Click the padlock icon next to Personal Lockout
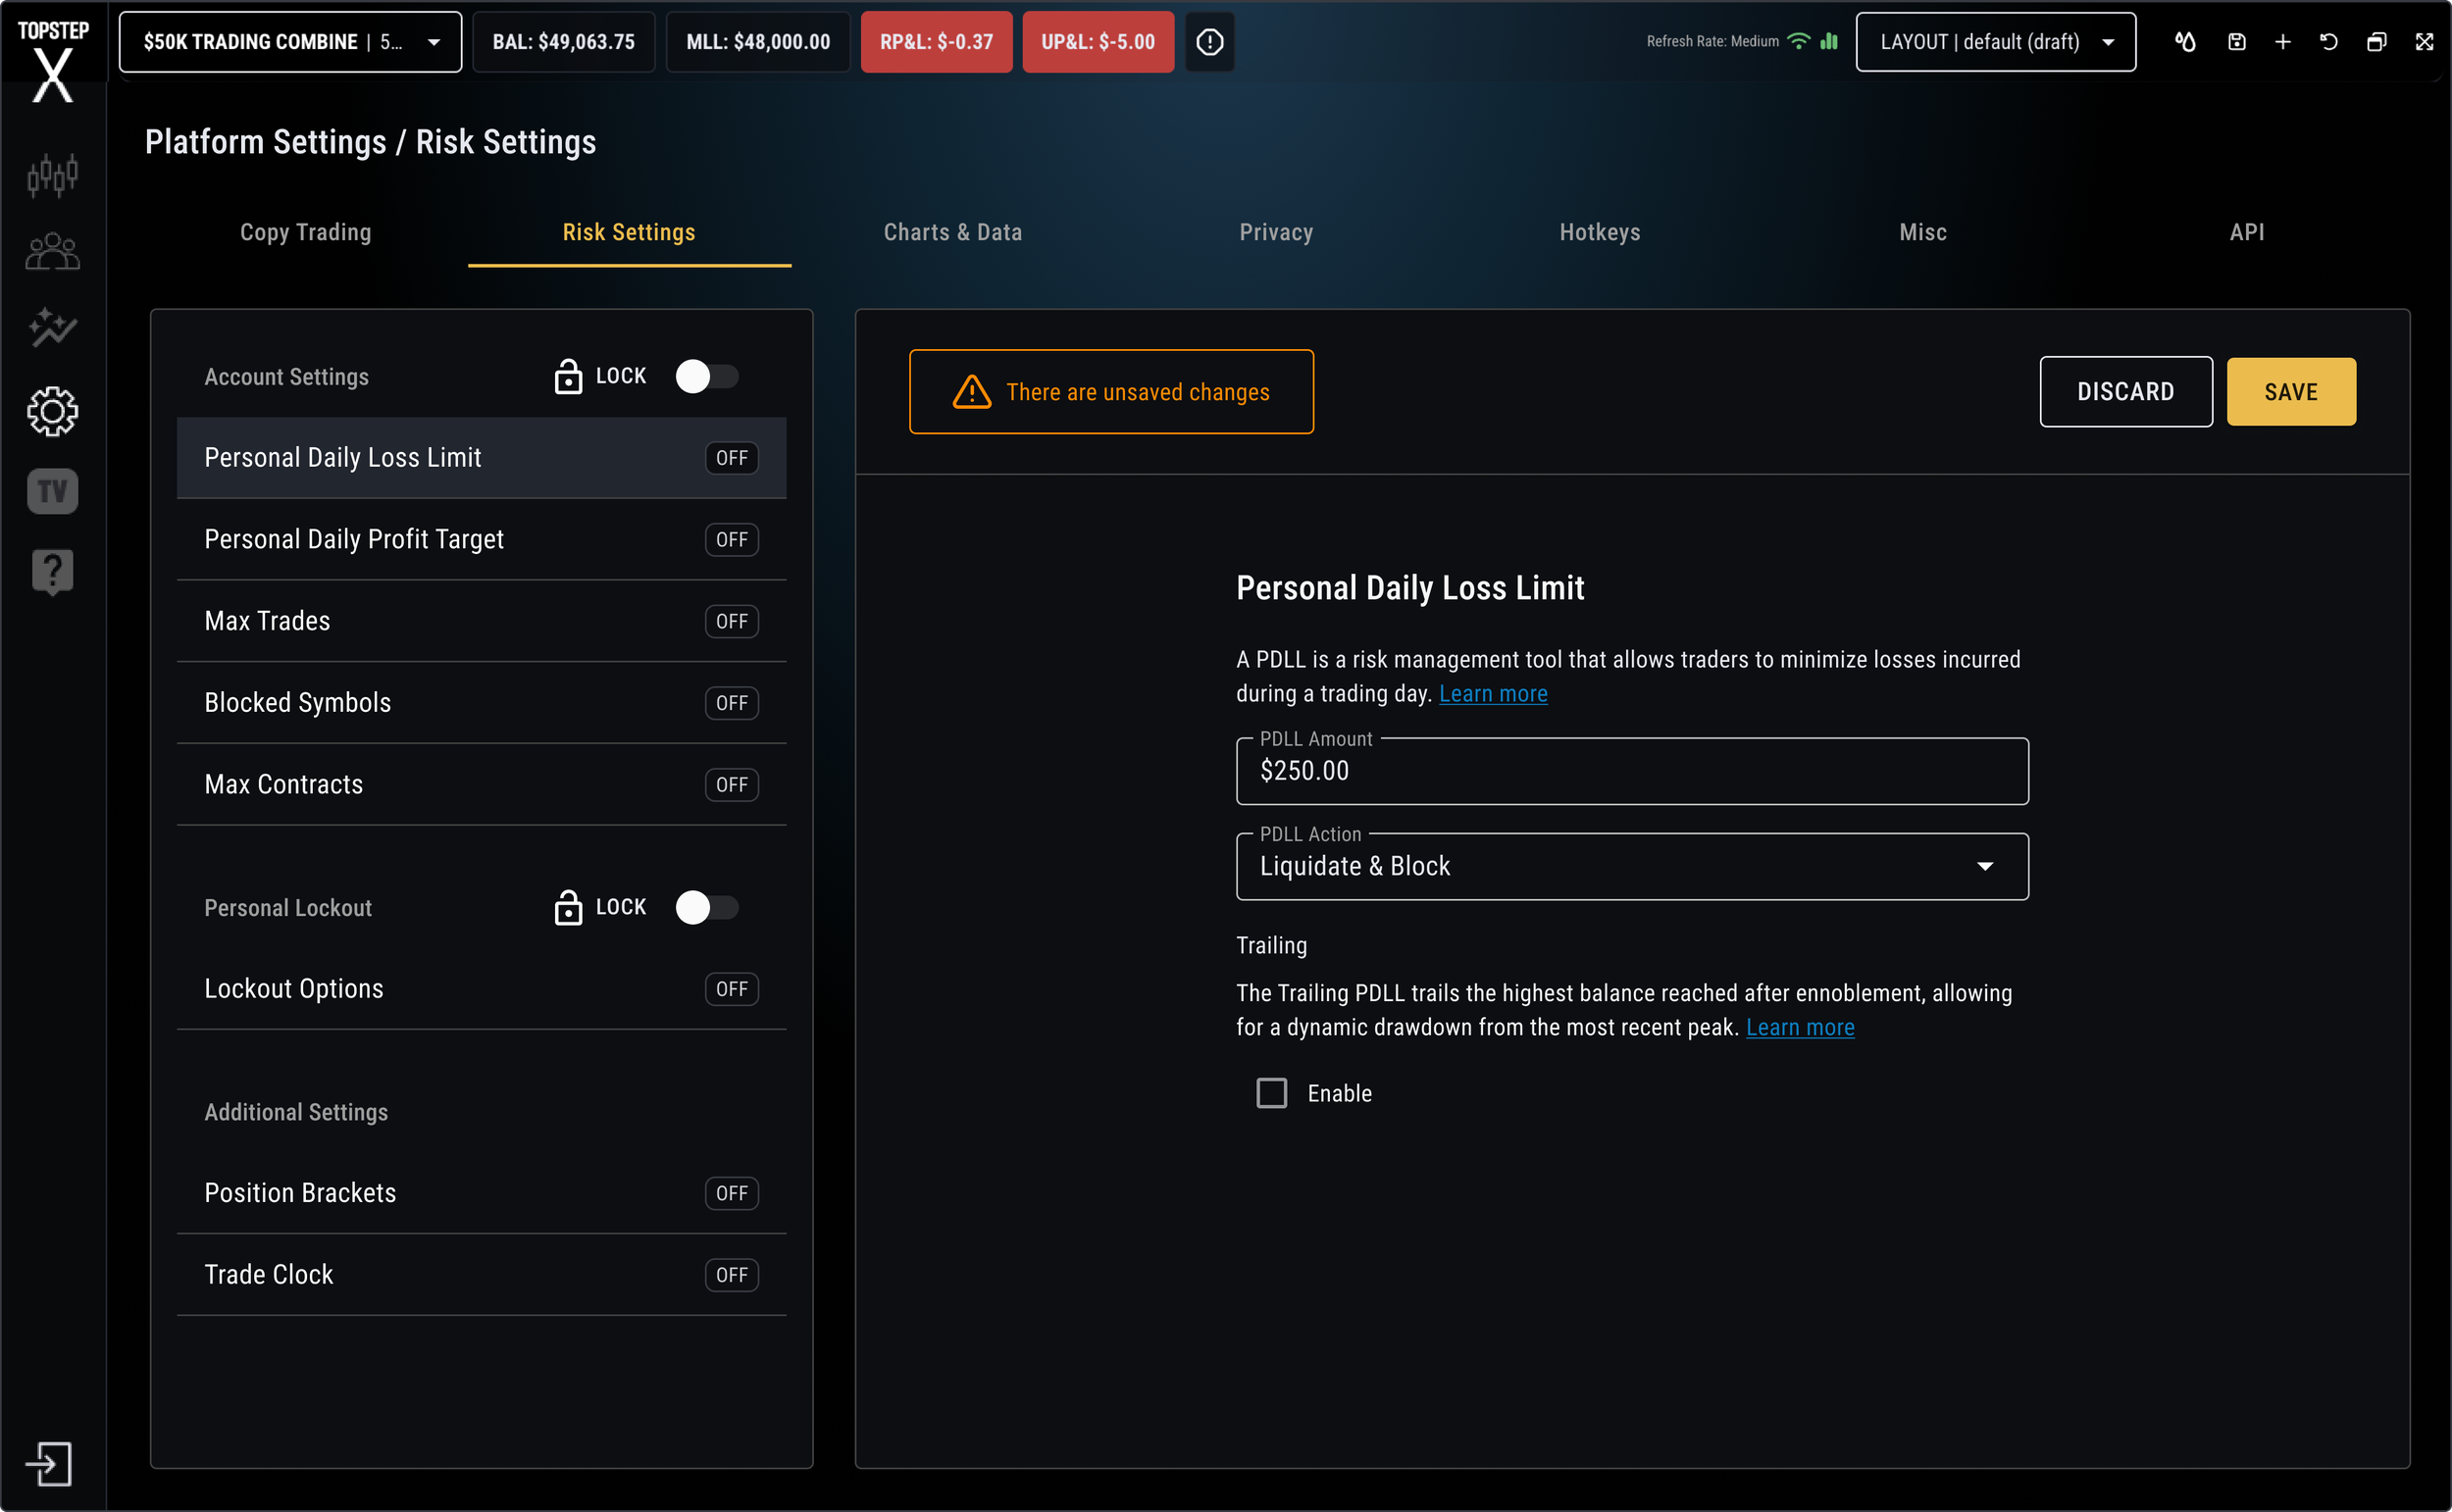This screenshot has height=1512, width=2452. [568, 907]
